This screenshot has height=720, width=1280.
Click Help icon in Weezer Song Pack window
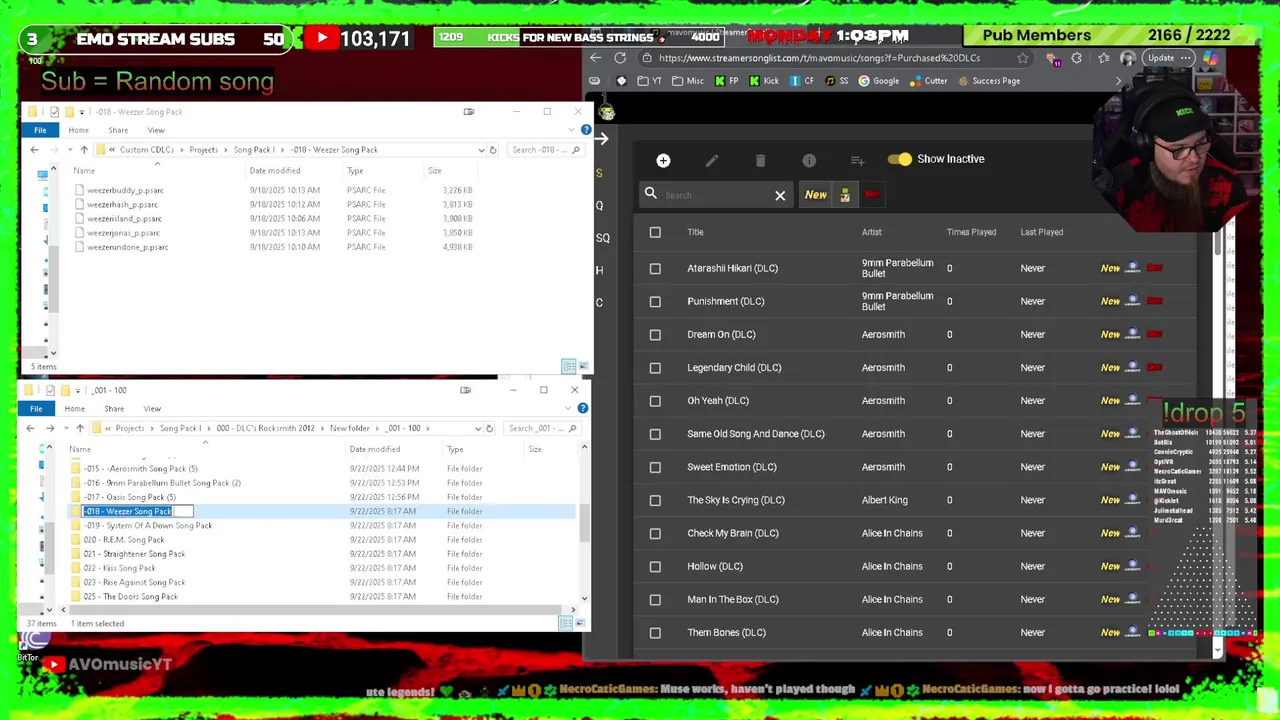[586, 130]
